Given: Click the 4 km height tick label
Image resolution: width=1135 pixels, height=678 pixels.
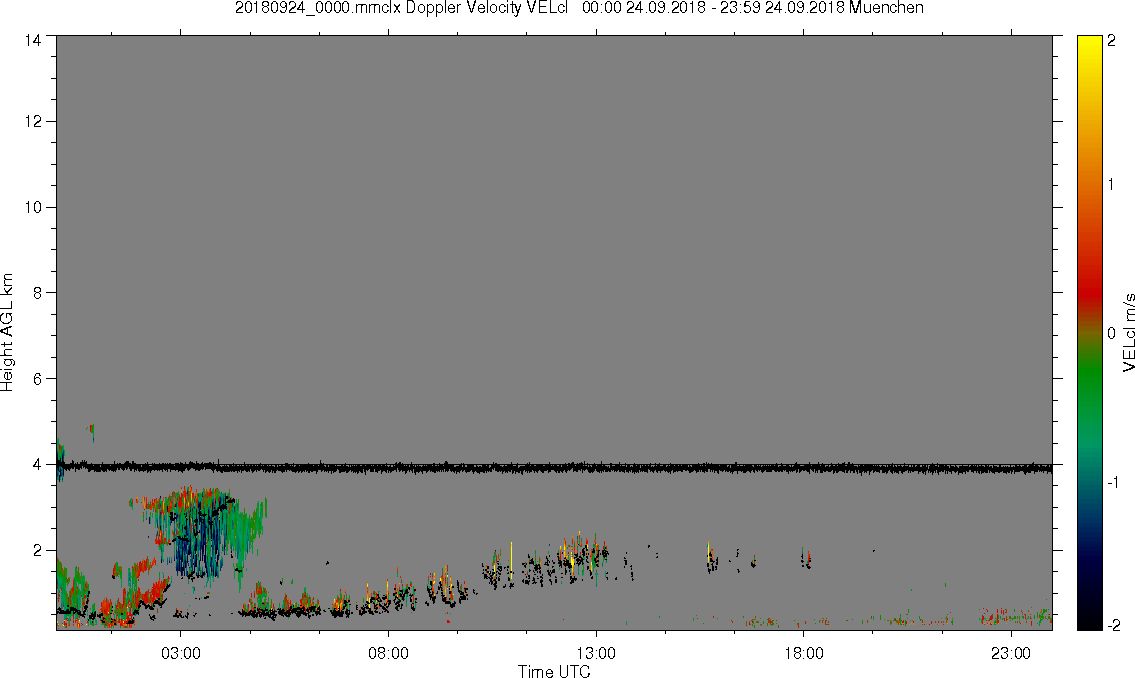Looking at the screenshot, I should 37,465.
